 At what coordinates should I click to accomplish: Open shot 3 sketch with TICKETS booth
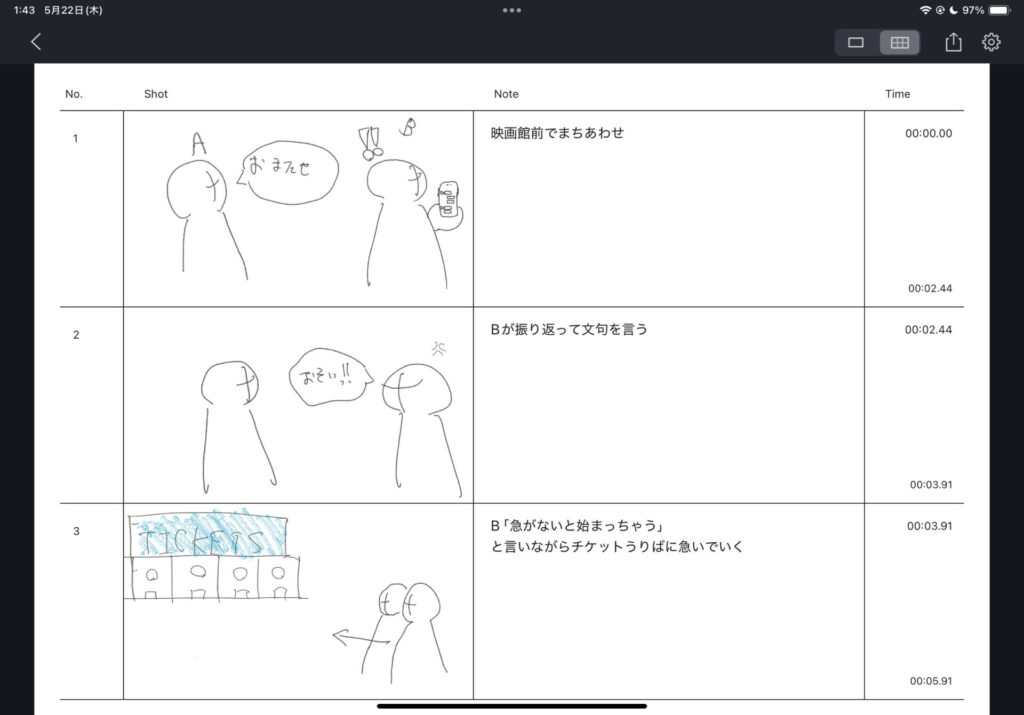pyautogui.click(x=298, y=601)
